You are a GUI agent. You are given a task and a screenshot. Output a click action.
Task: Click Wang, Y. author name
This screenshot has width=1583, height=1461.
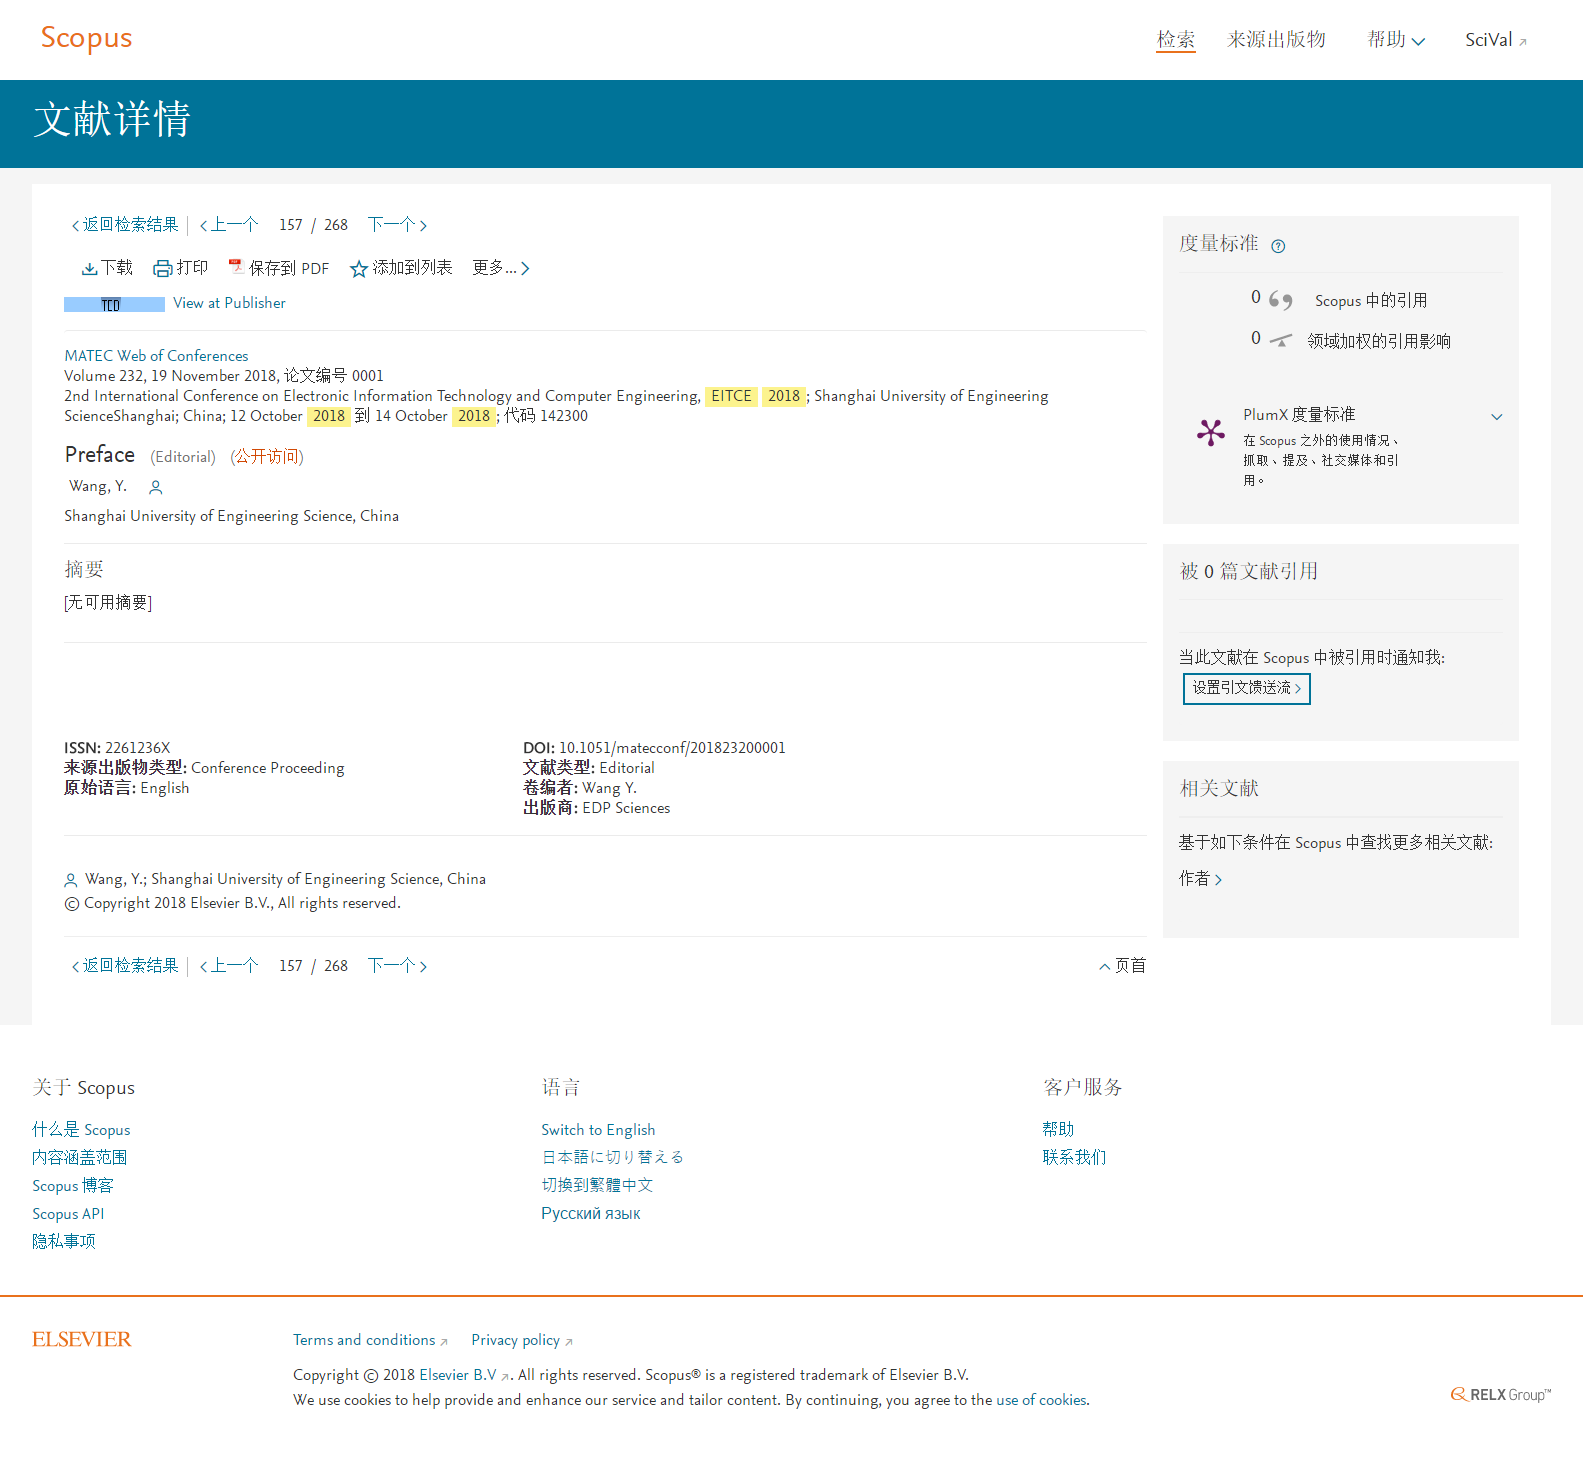coord(98,486)
